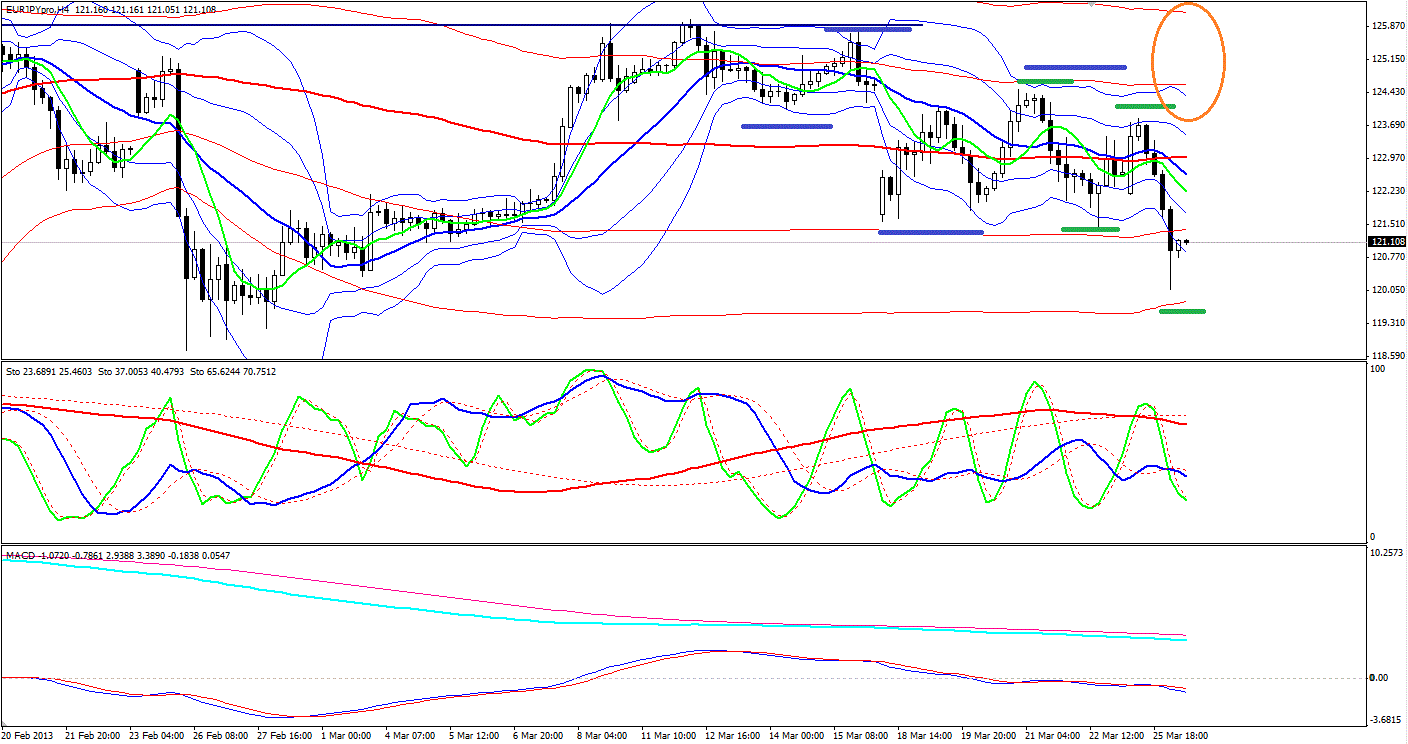Select the lowest green segment below 120.050
The width and height of the screenshot is (1408, 744).
(1182, 311)
